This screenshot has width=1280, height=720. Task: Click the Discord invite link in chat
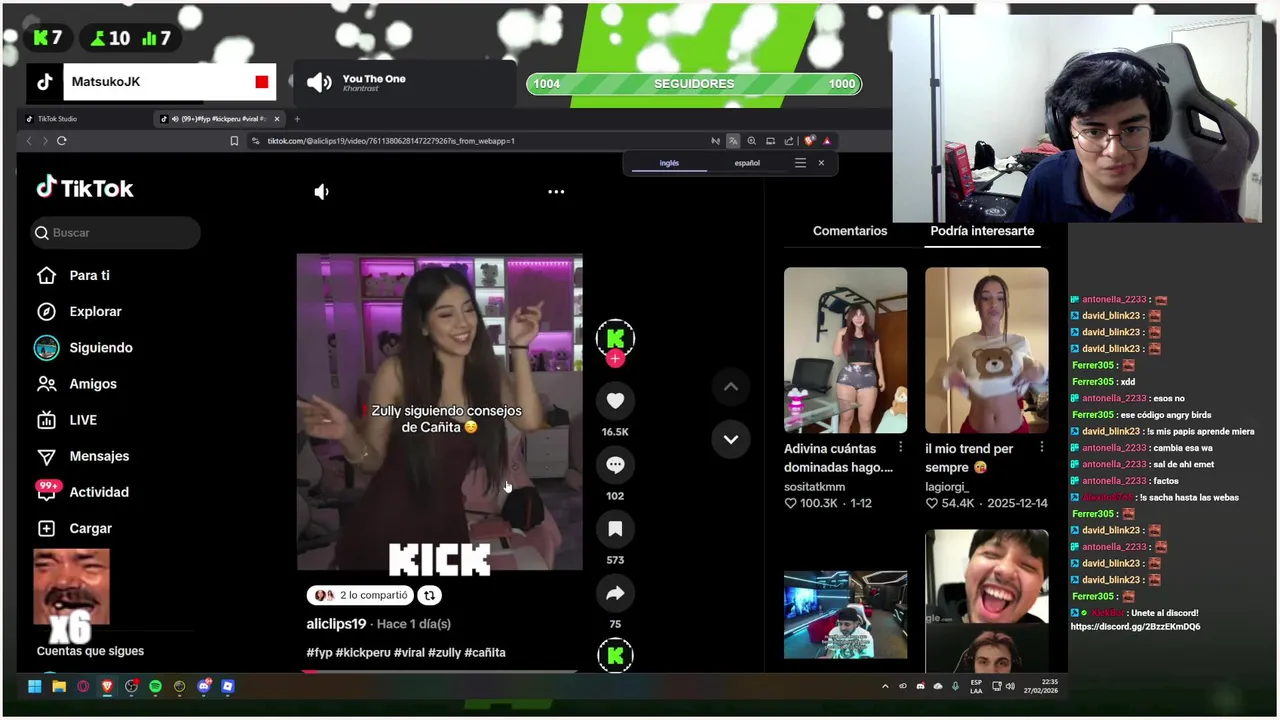tap(1135, 627)
